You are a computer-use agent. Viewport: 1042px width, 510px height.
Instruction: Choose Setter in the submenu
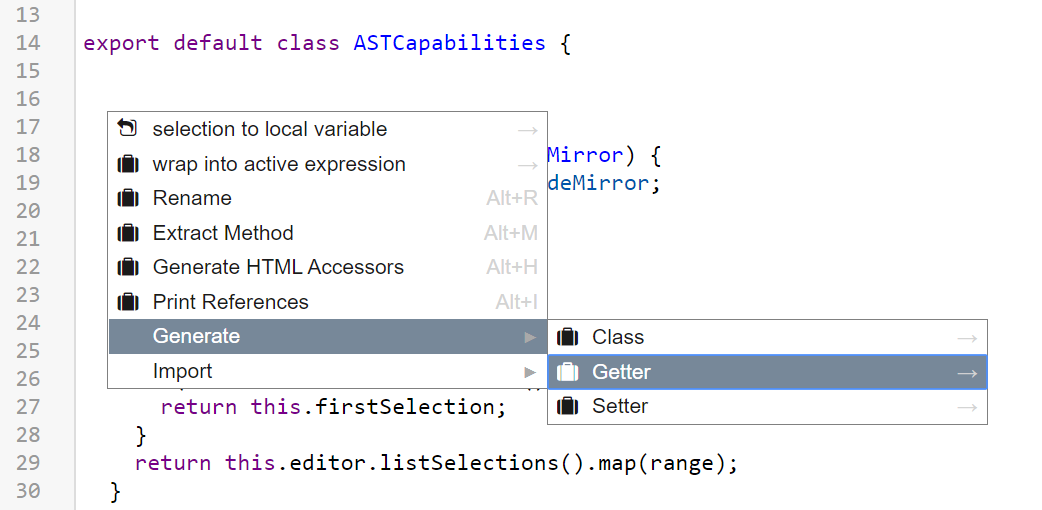[620, 406]
